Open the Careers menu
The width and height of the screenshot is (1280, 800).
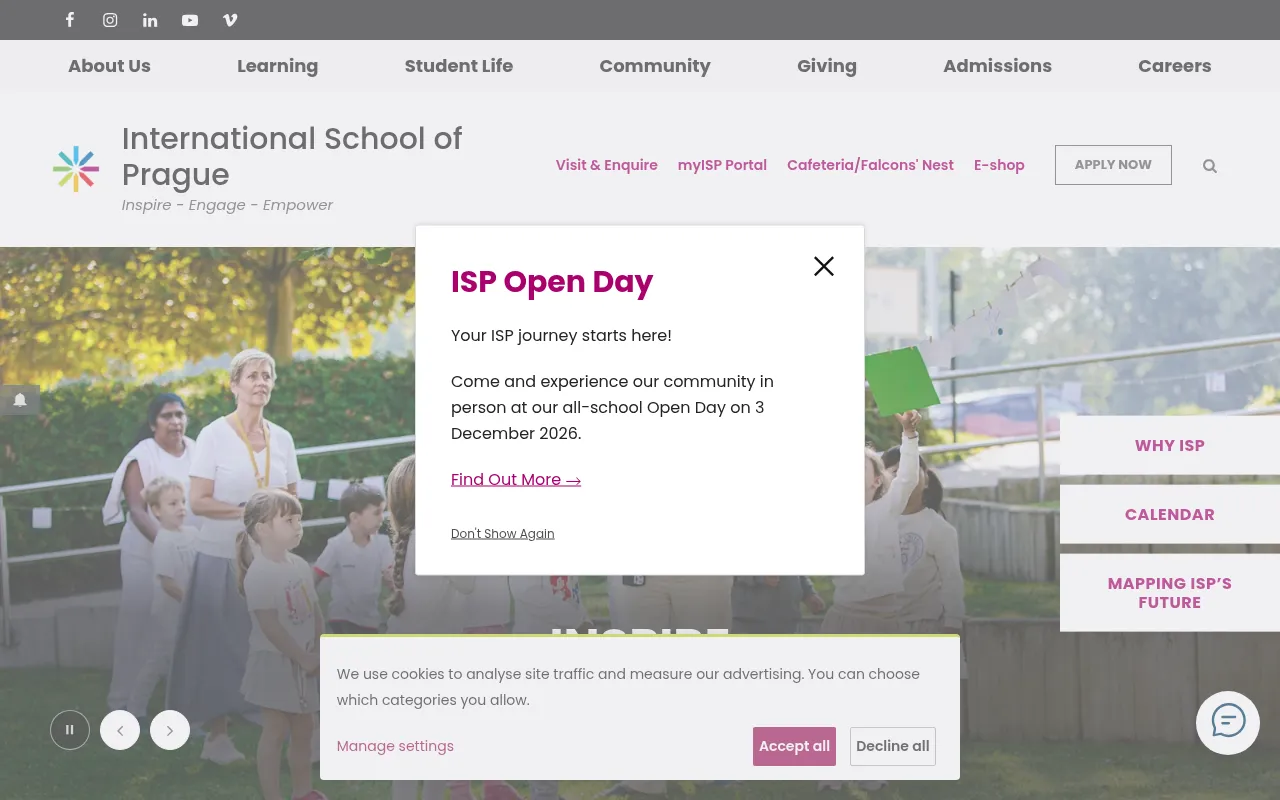click(x=1174, y=66)
